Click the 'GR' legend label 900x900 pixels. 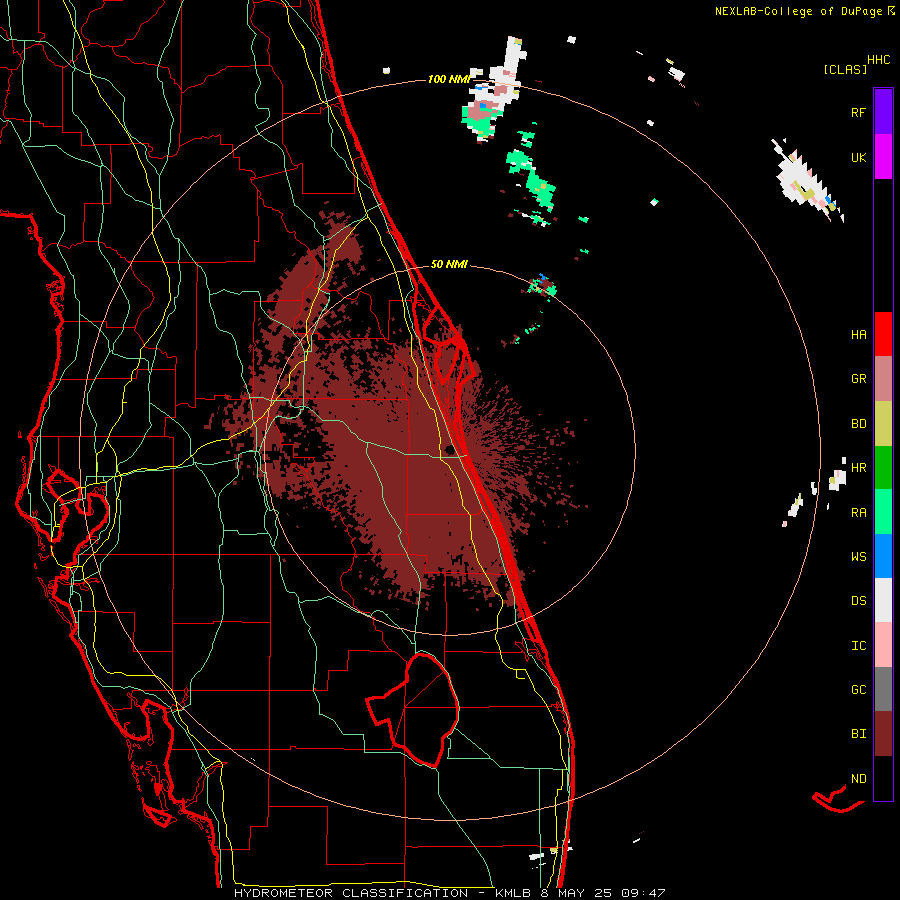coord(858,379)
